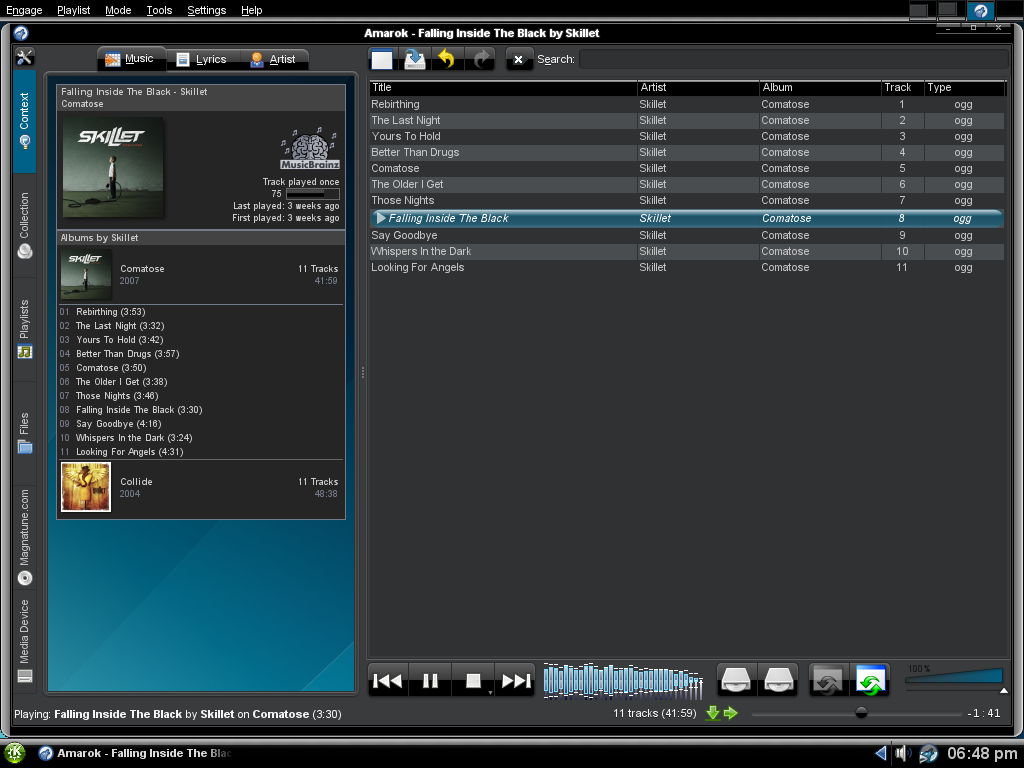
Task: Switch to the Artist context tab
Action: click(273, 59)
